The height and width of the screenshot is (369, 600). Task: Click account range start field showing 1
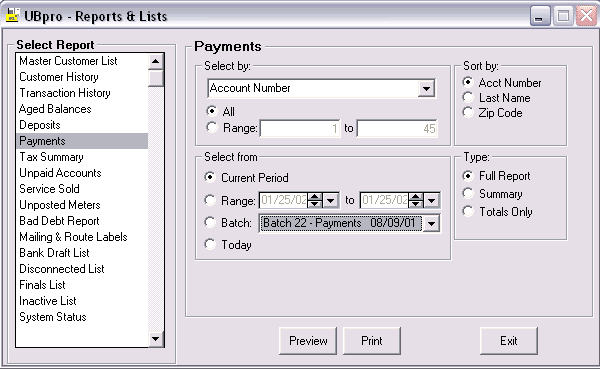(x=300, y=128)
